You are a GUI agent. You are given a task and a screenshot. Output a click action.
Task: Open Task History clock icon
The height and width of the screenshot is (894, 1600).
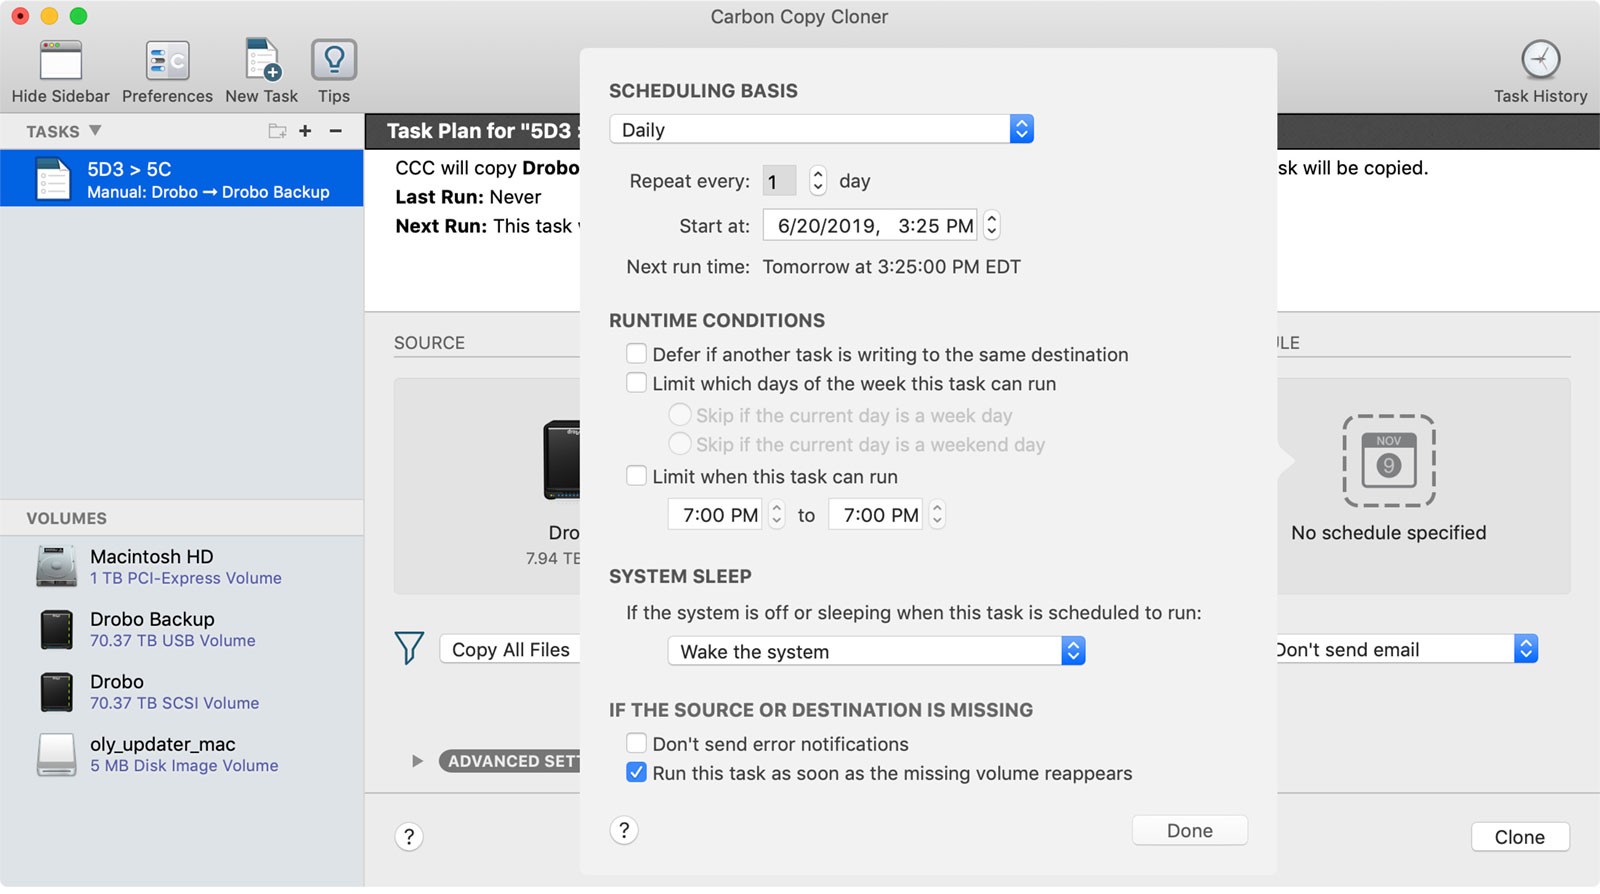pyautogui.click(x=1540, y=60)
